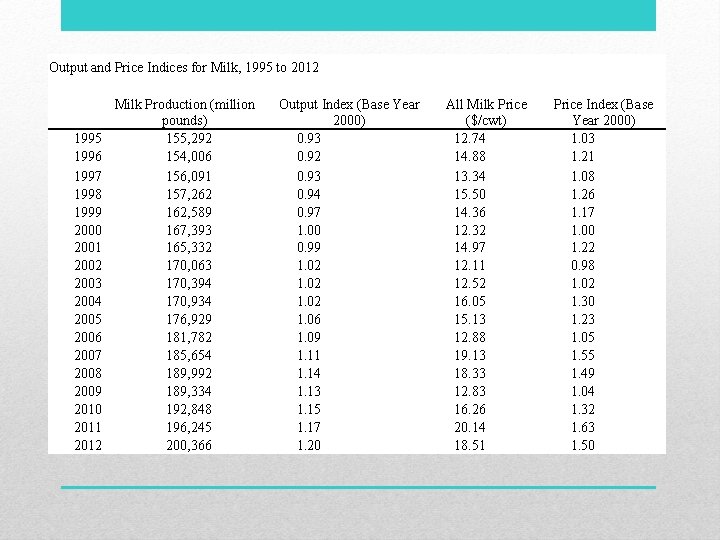
Task: Select production value 170,394
Action: [x=189, y=283]
